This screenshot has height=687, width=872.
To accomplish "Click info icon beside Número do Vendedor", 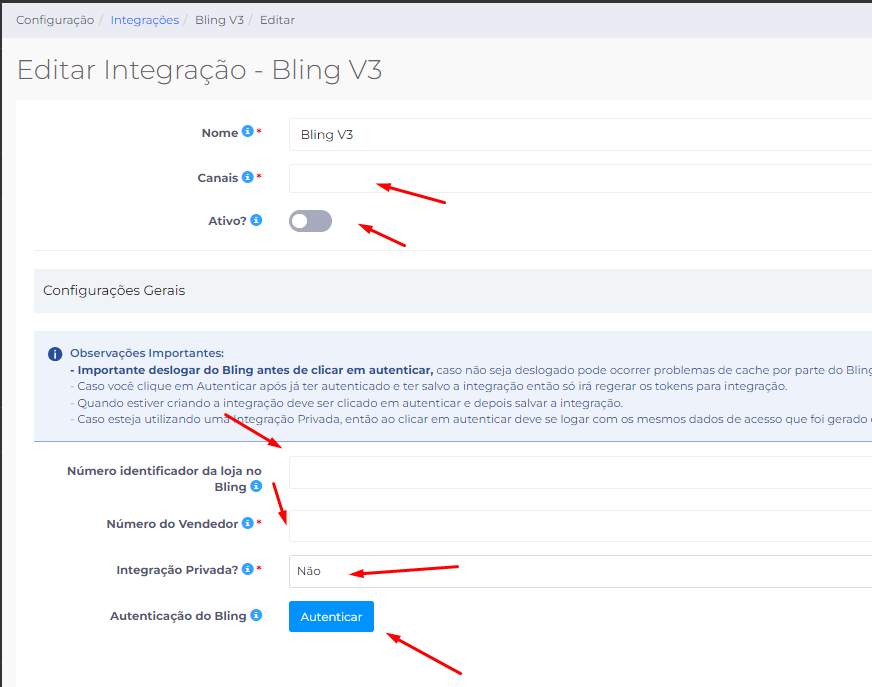I will pos(247,523).
